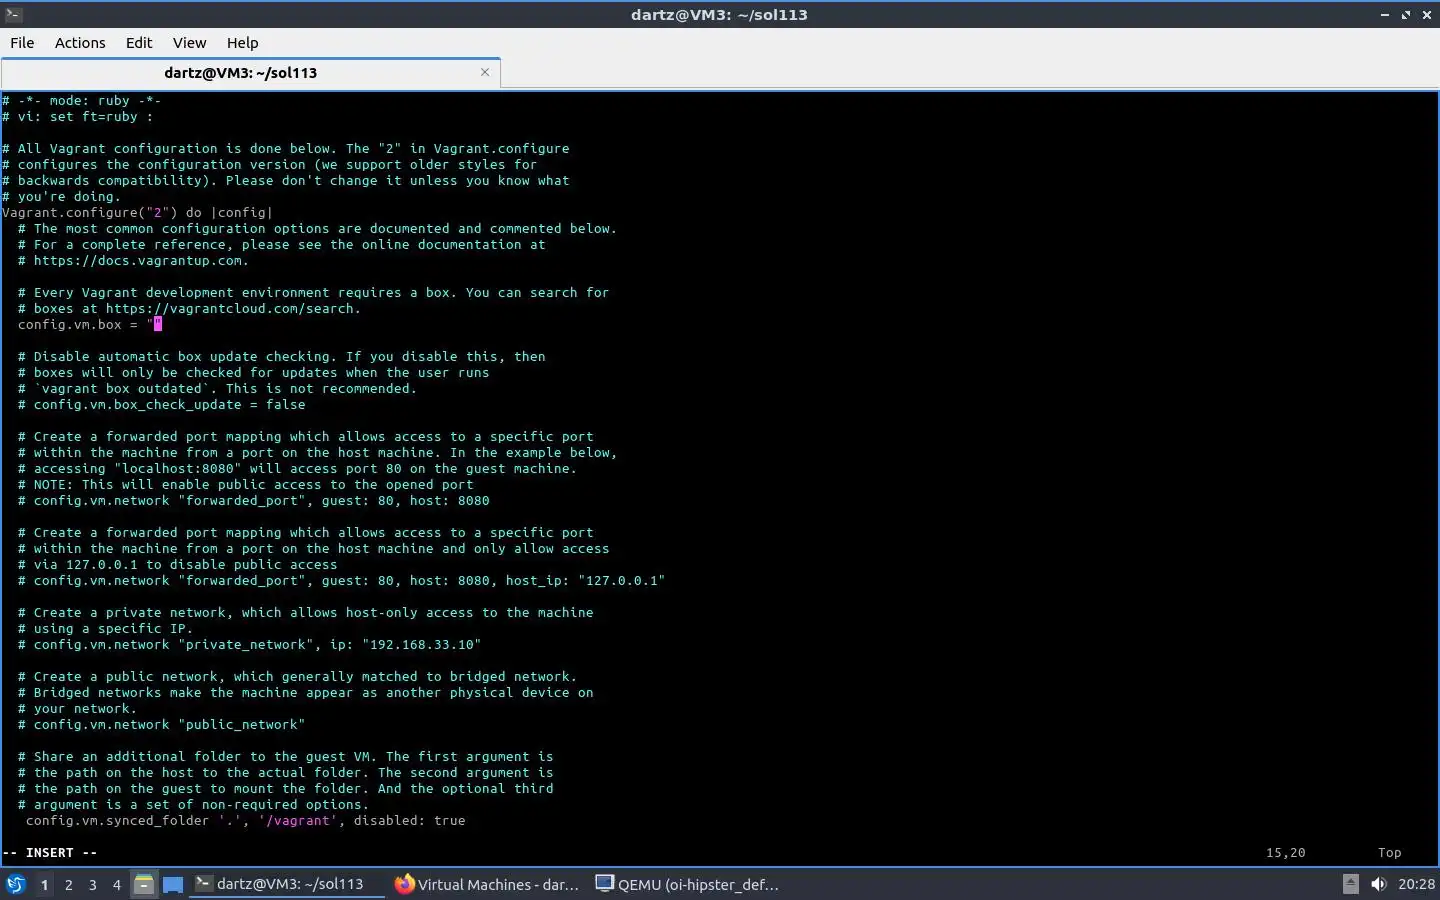Switch to Firefox Virtual Machines window

click(x=488, y=884)
